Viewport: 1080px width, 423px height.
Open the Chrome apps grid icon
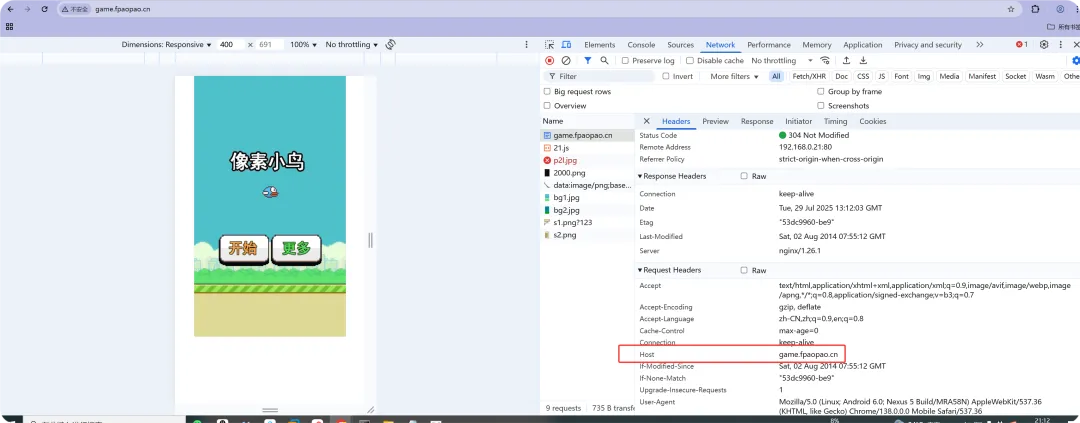tap(10, 26)
